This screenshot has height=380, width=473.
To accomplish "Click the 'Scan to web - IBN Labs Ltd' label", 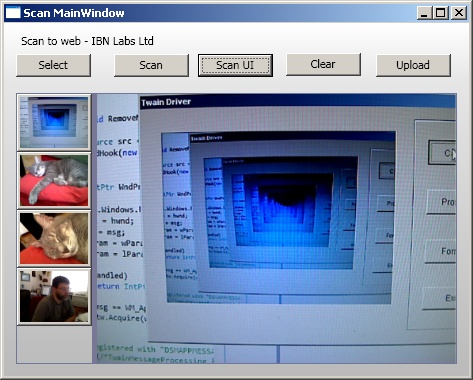I will pos(87,41).
